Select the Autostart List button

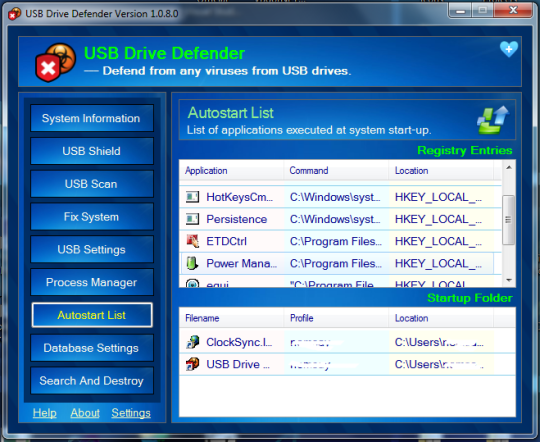92,315
